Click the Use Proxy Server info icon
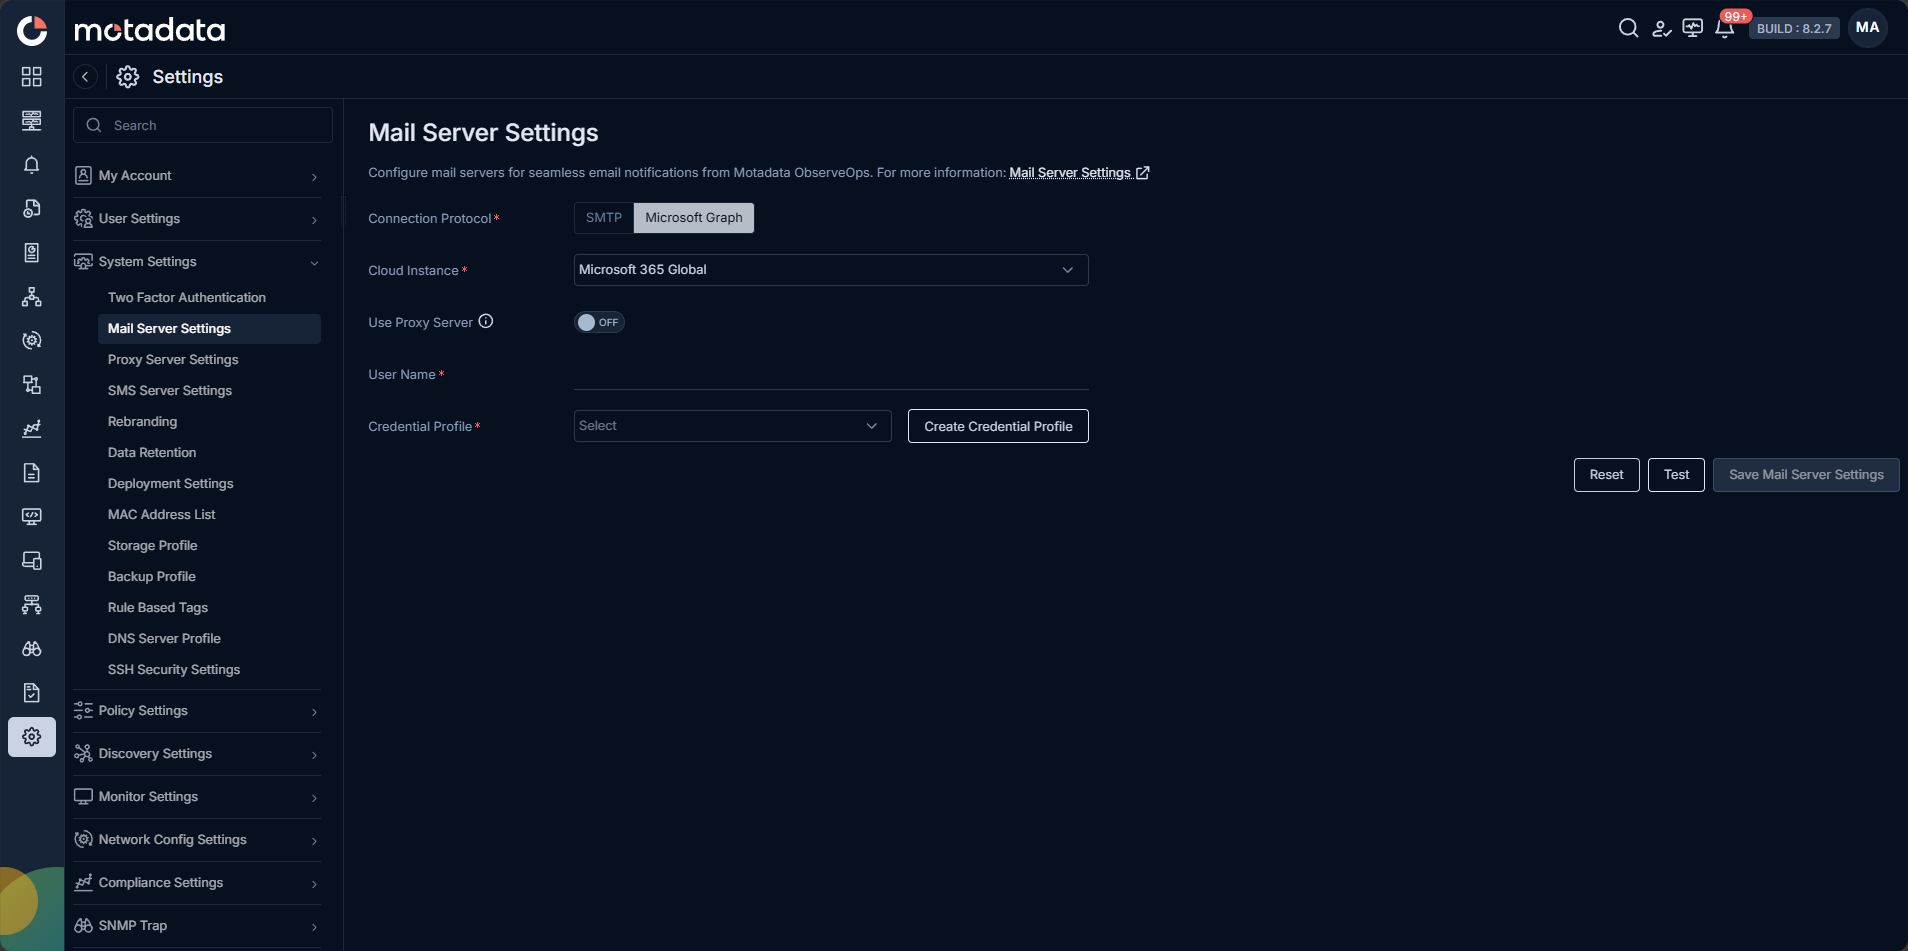 tap(486, 321)
